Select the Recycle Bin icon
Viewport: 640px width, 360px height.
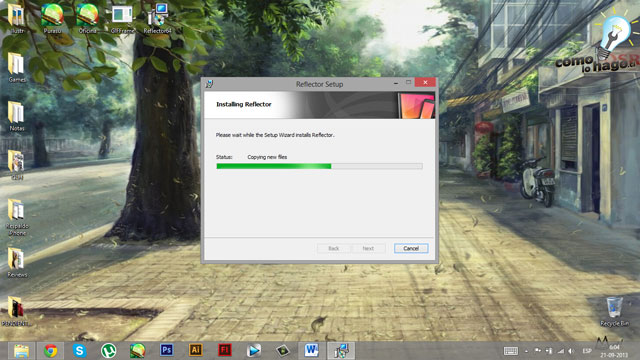click(x=614, y=312)
